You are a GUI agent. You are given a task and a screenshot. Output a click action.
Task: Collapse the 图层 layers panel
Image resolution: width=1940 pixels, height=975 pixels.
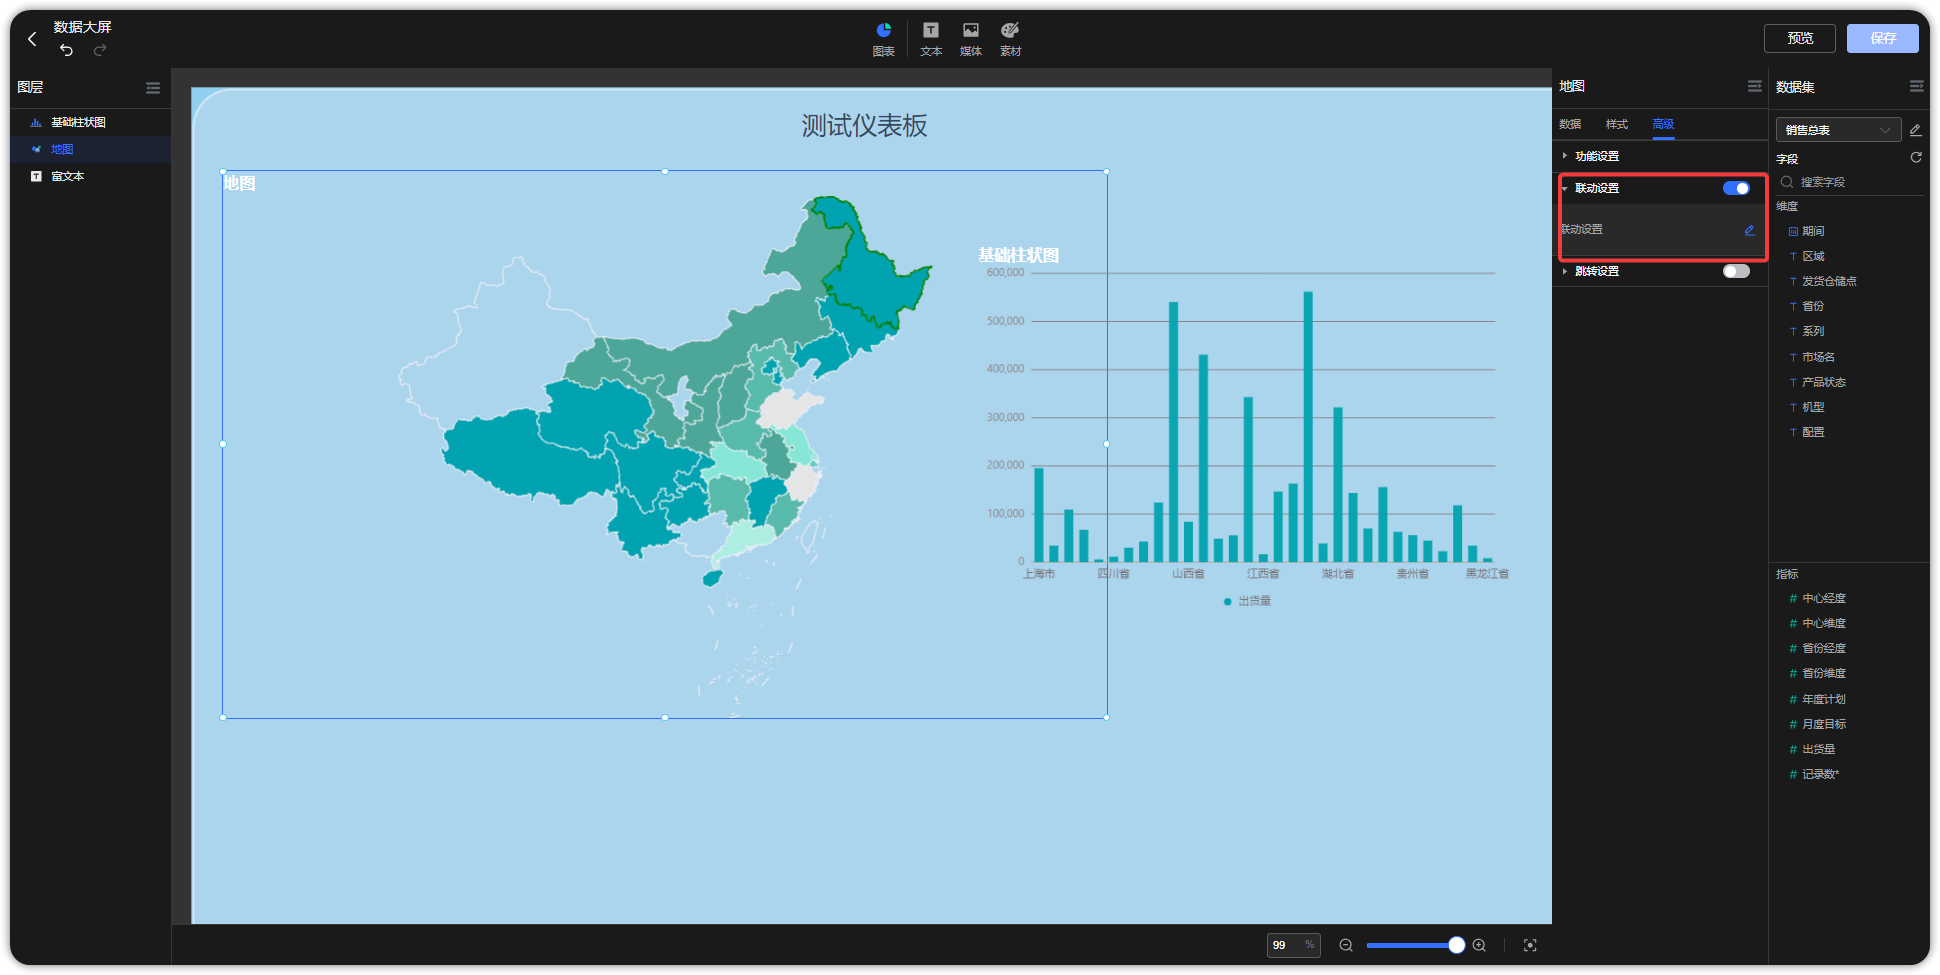pos(153,88)
